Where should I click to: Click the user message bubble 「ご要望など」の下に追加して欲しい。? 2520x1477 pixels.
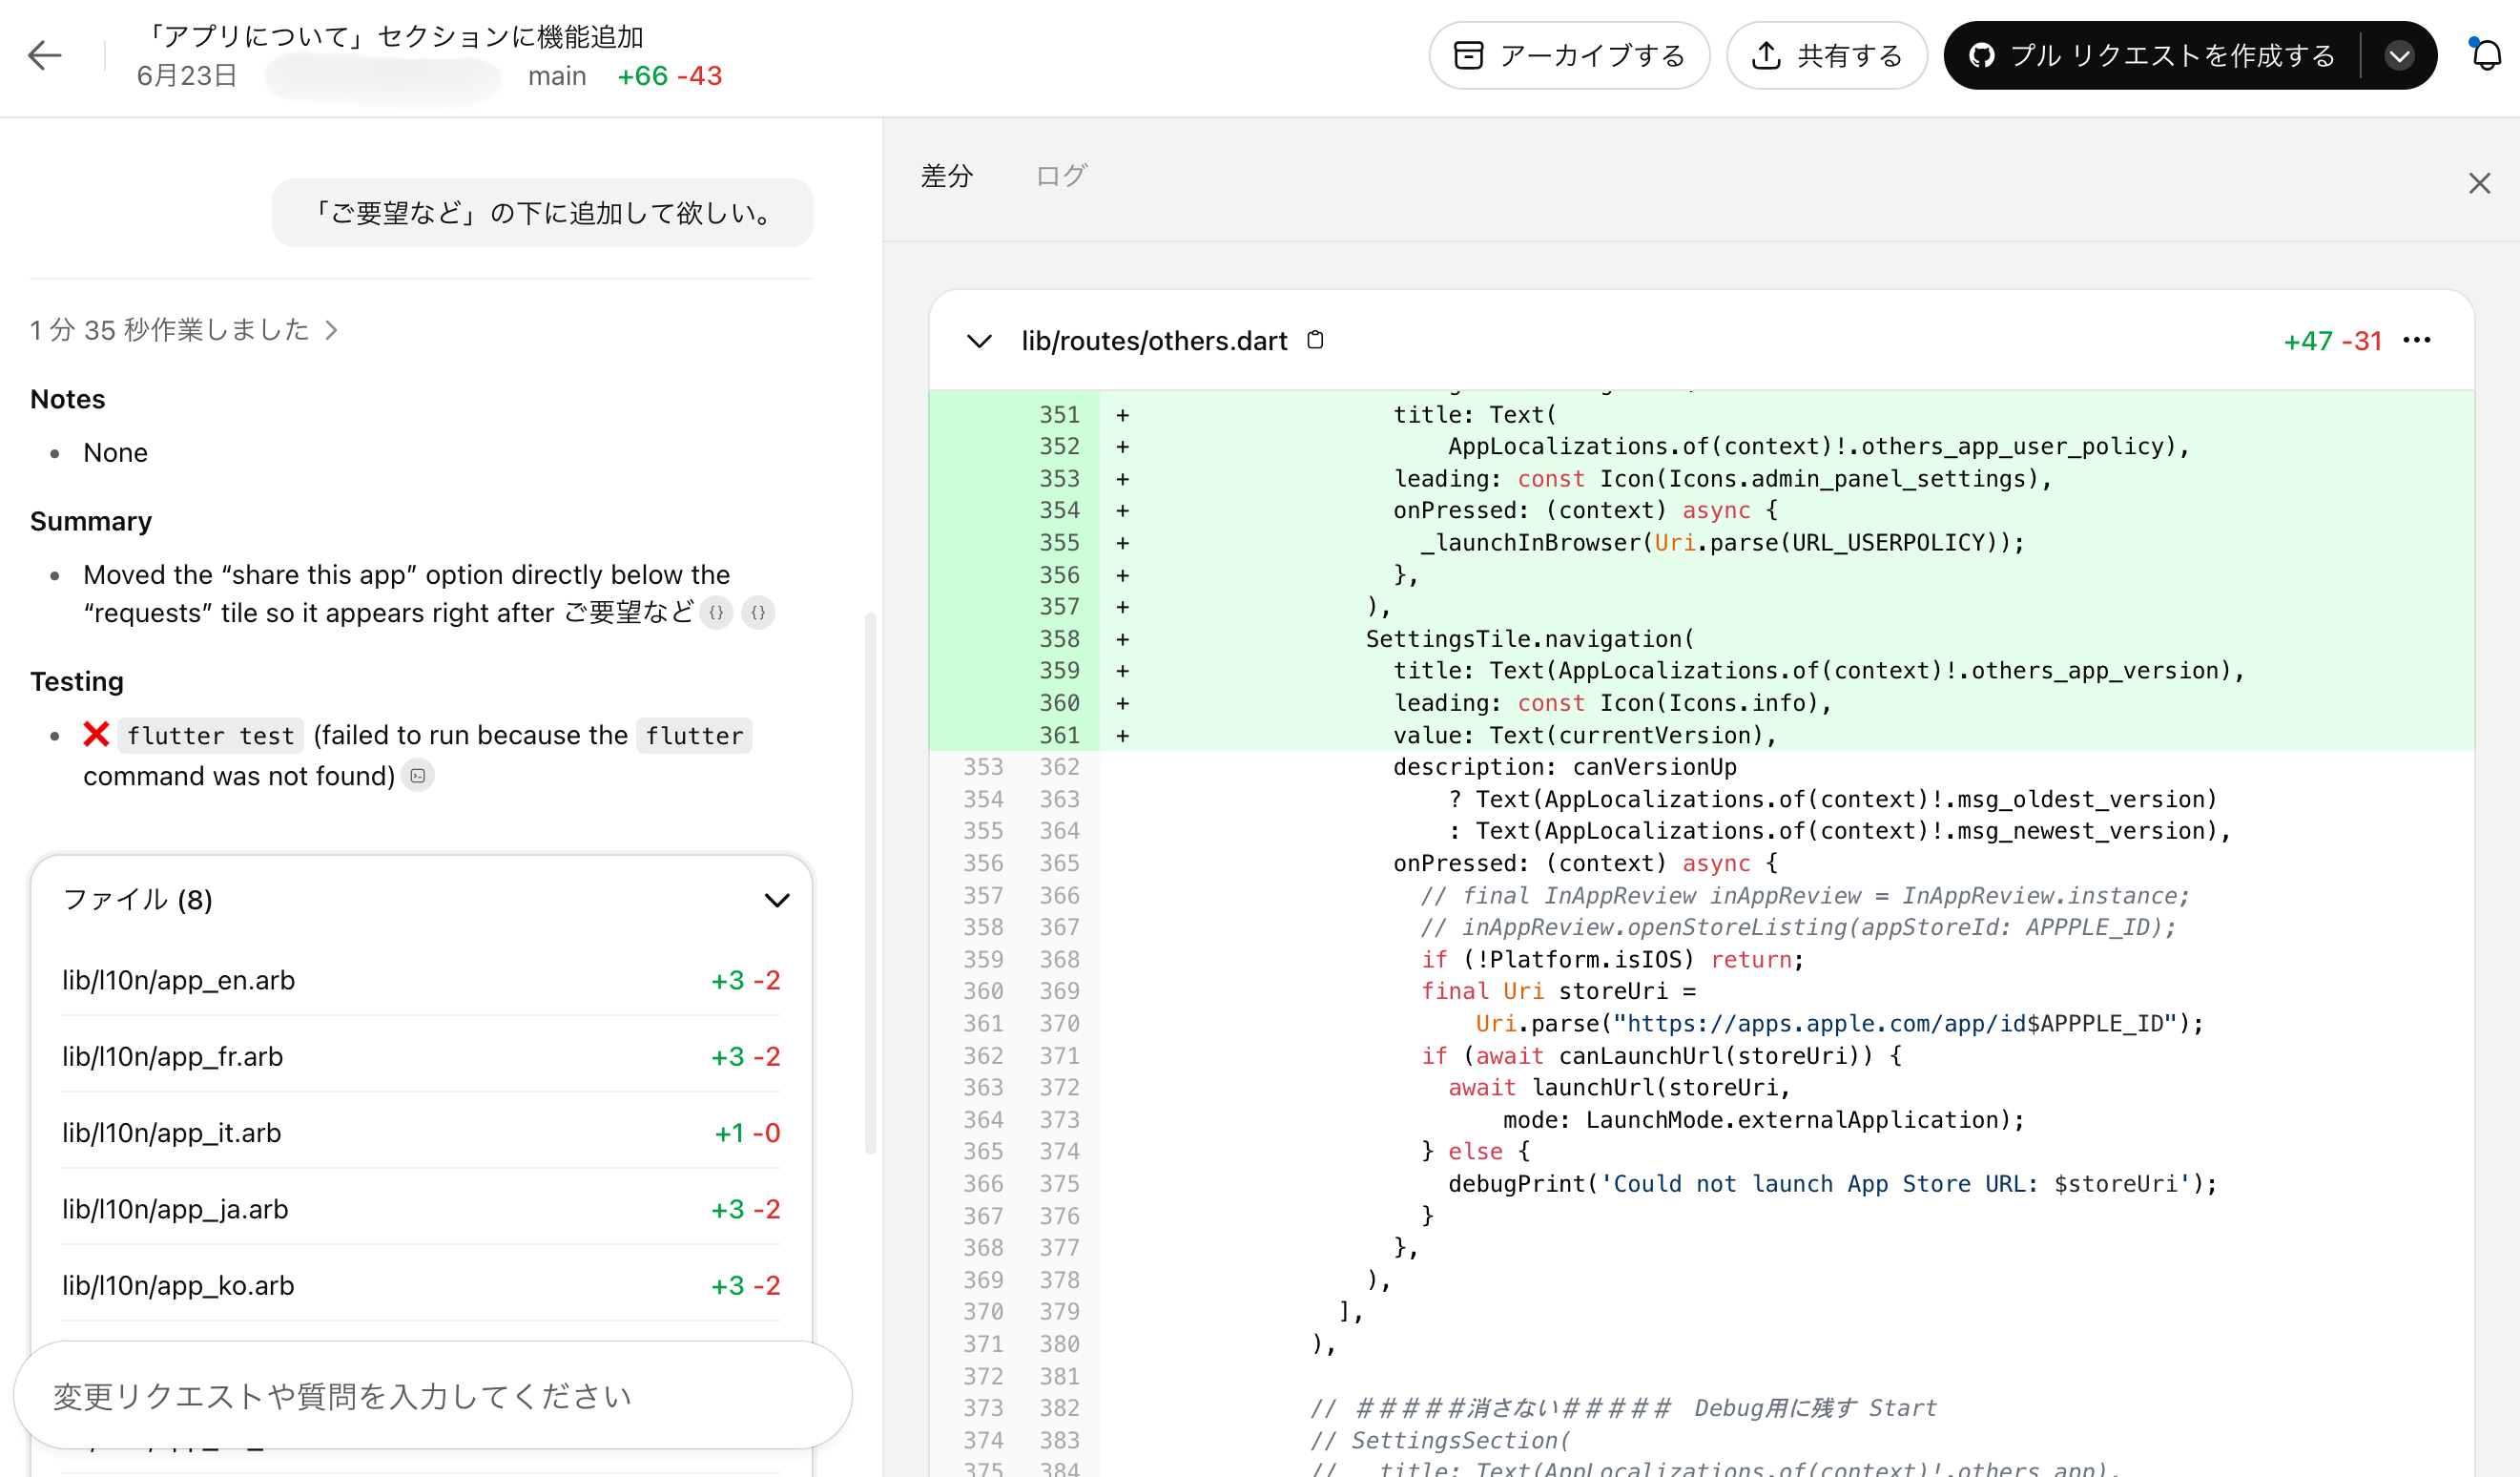click(x=543, y=213)
